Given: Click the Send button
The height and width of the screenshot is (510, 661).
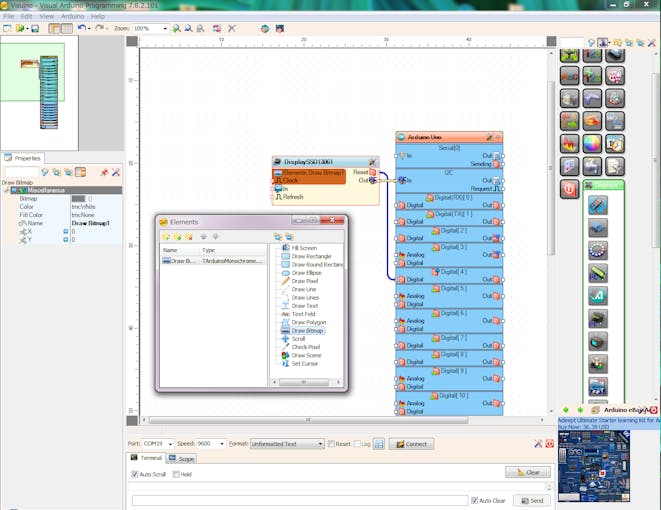Looking at the screenshot, I should [x=532, y=500].
